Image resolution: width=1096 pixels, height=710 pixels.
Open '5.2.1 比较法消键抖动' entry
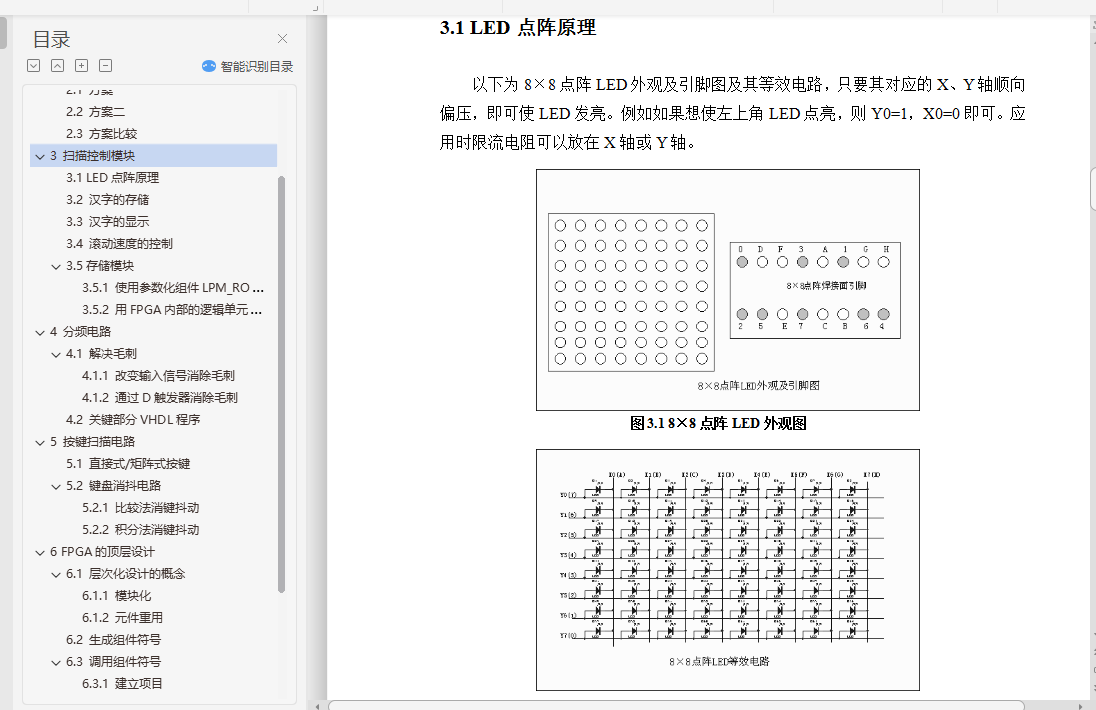(x=140, y=508)
